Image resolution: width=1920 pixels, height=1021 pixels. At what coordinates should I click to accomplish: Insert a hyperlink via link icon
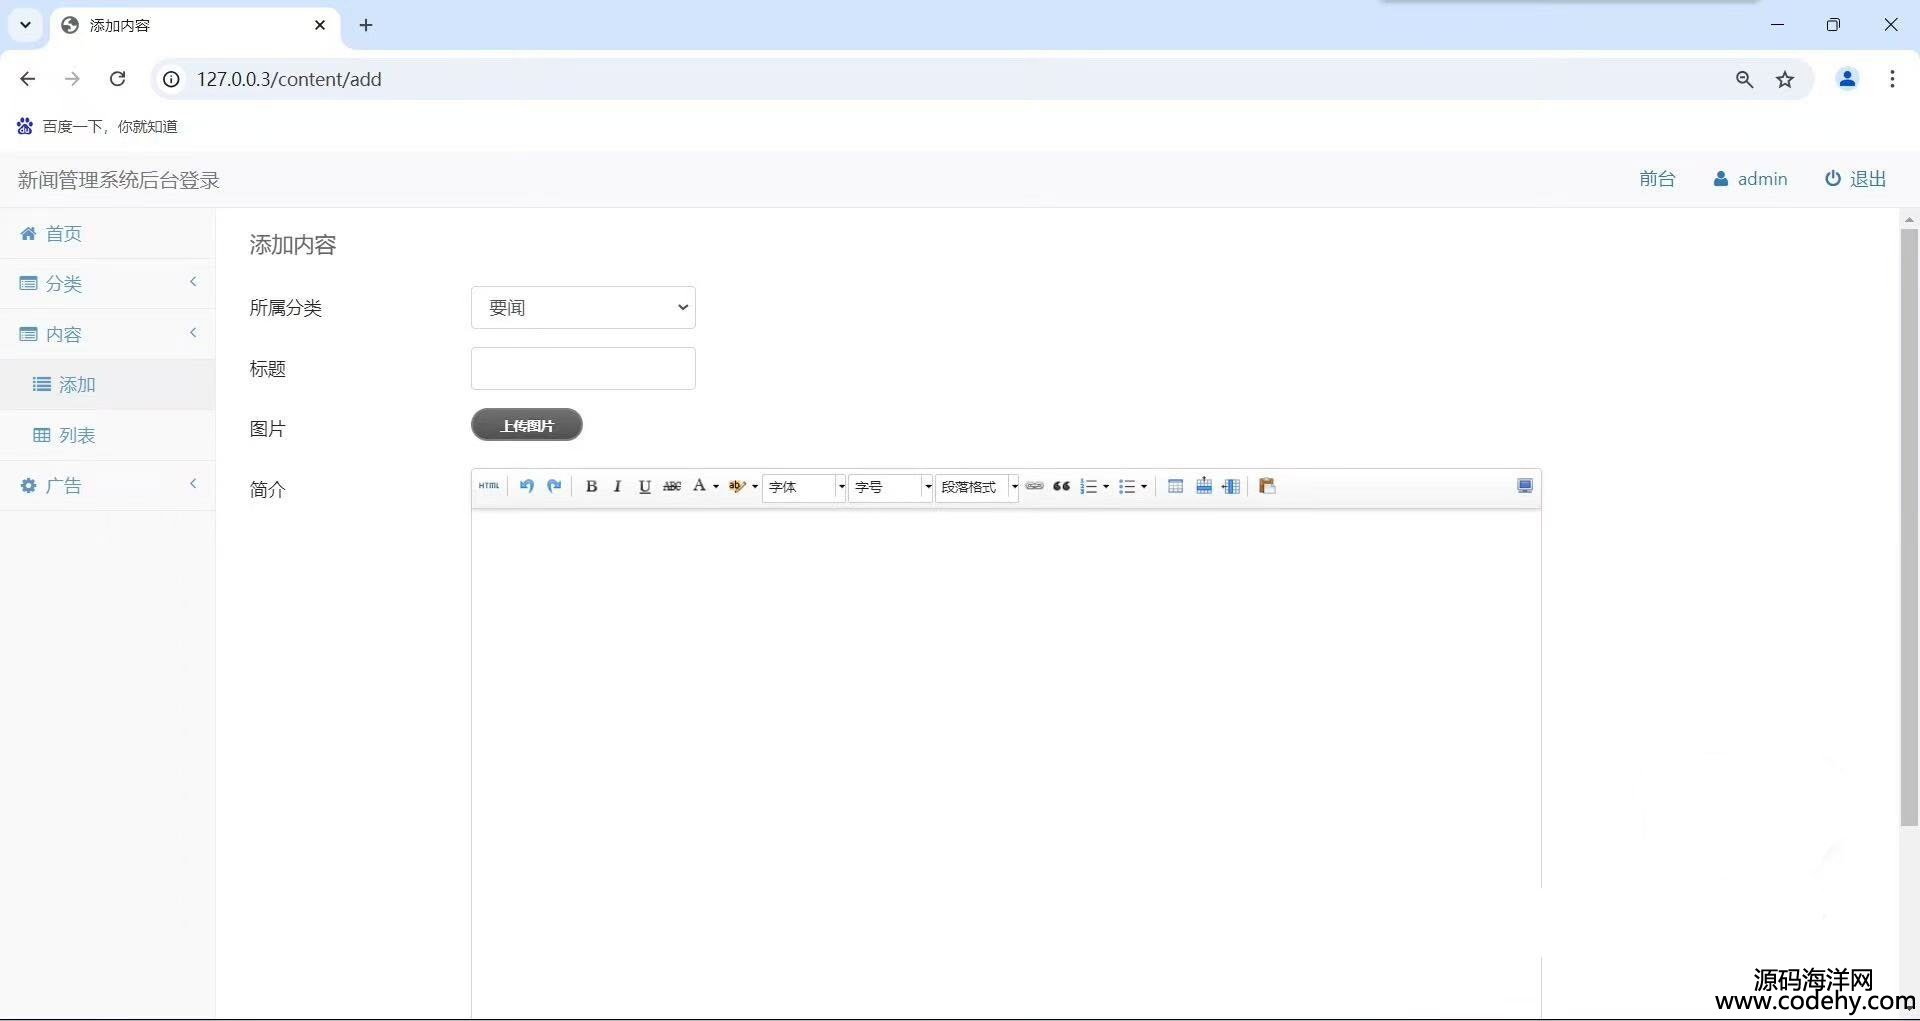(1035, 487)
